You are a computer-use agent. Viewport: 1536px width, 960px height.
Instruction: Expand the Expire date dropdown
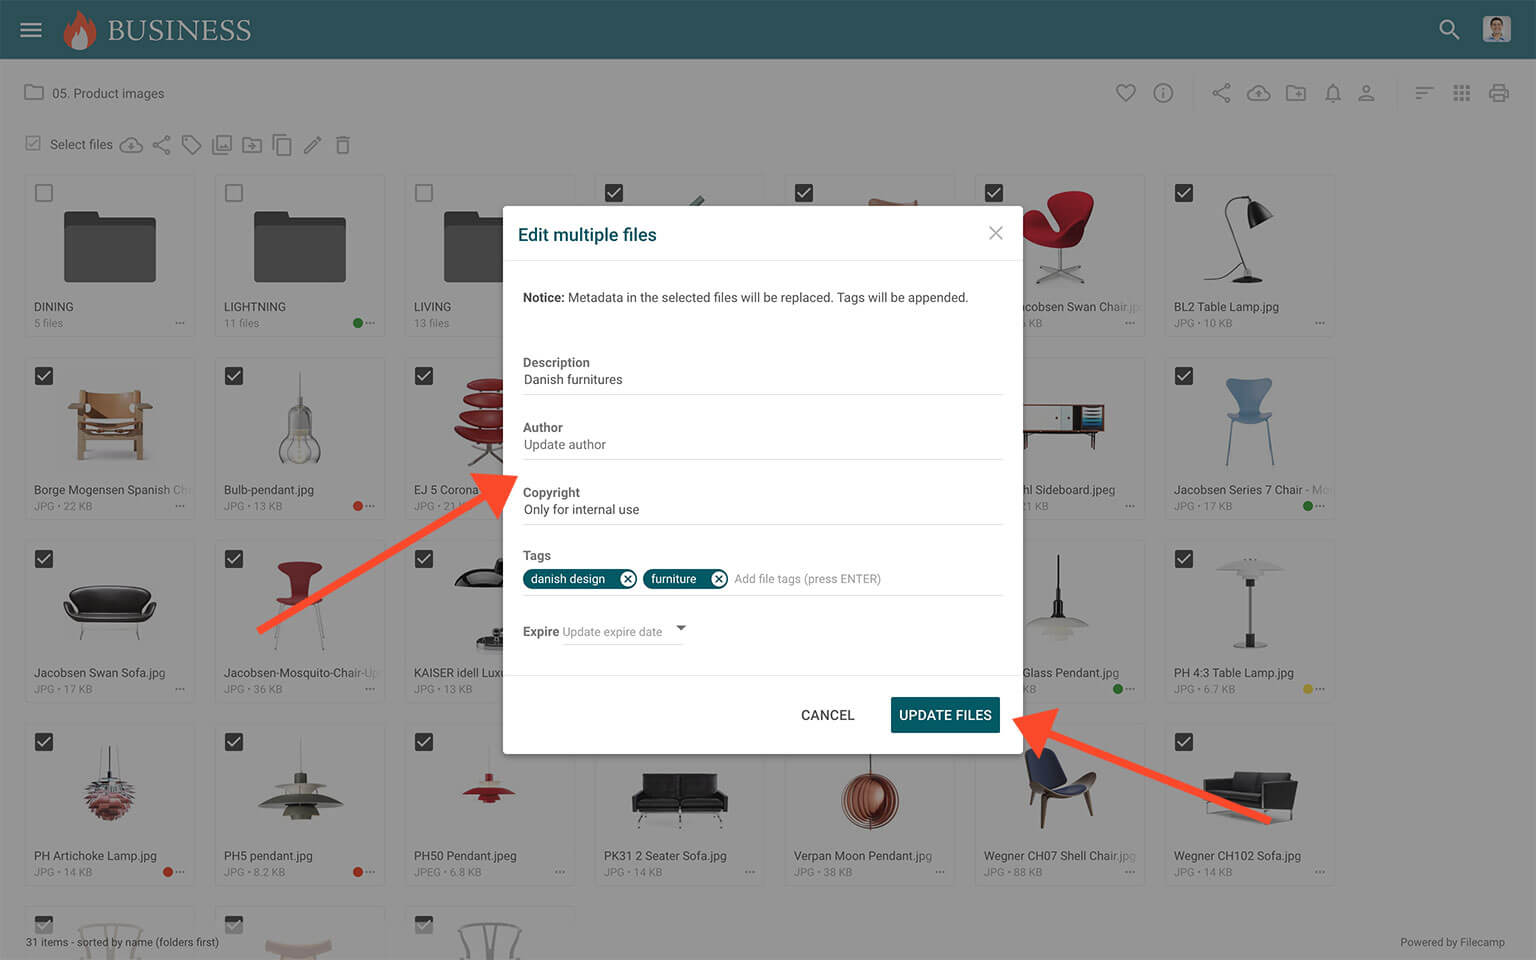tap(681, 629)
